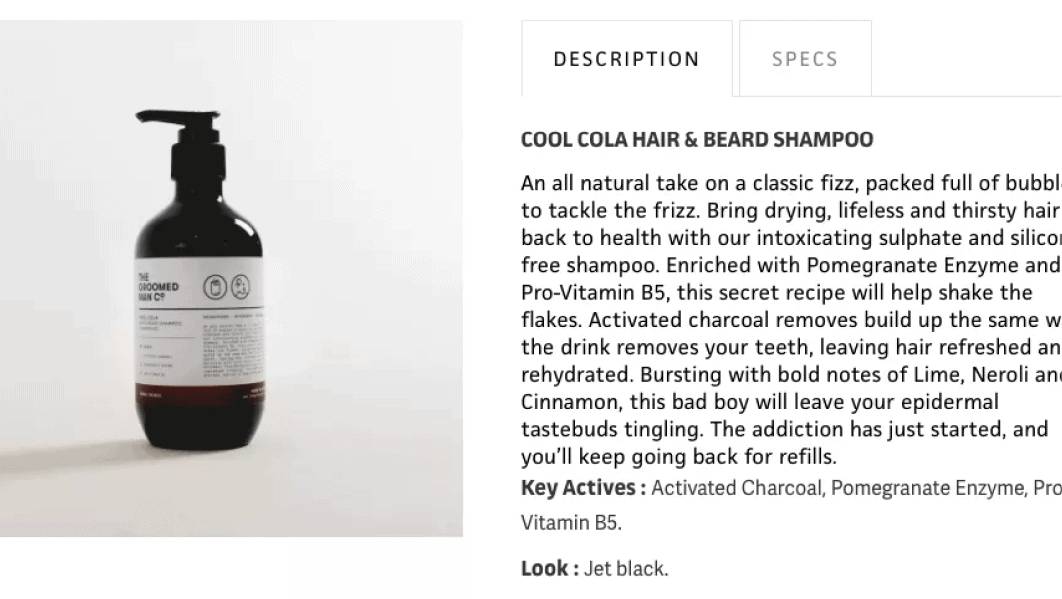This screenshot has width=1062, height=599.
Task: Click the Jet black text
Action: [x=626, y=569]
